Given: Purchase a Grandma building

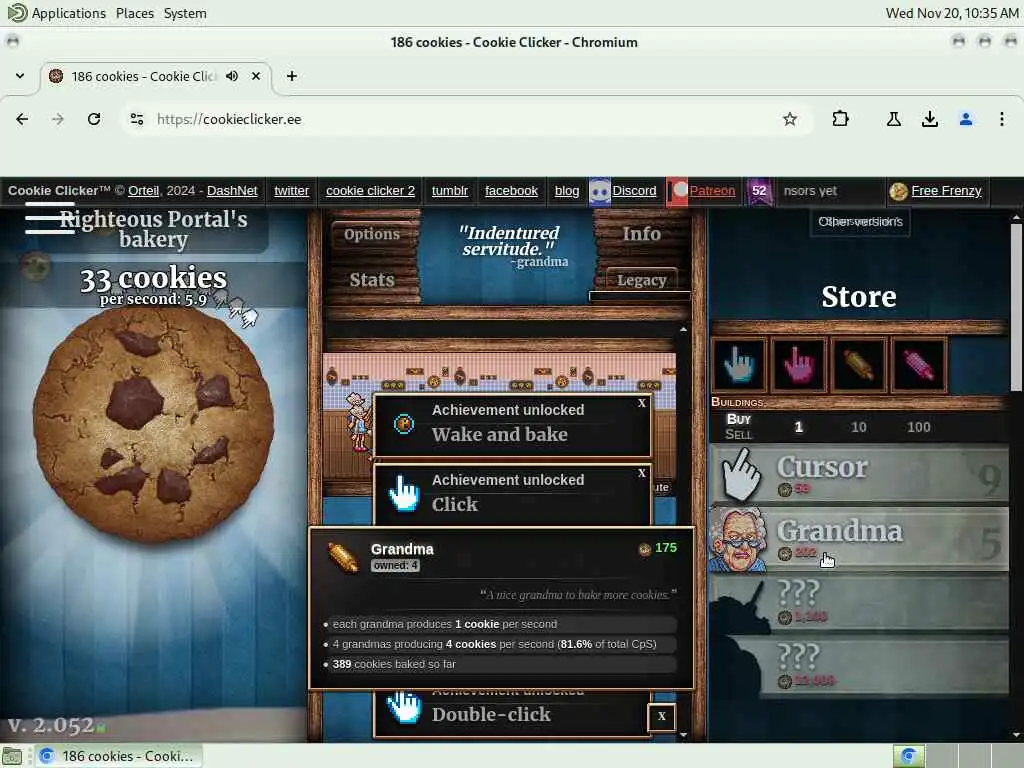Looking at the screenshot, I should point(859,539).
